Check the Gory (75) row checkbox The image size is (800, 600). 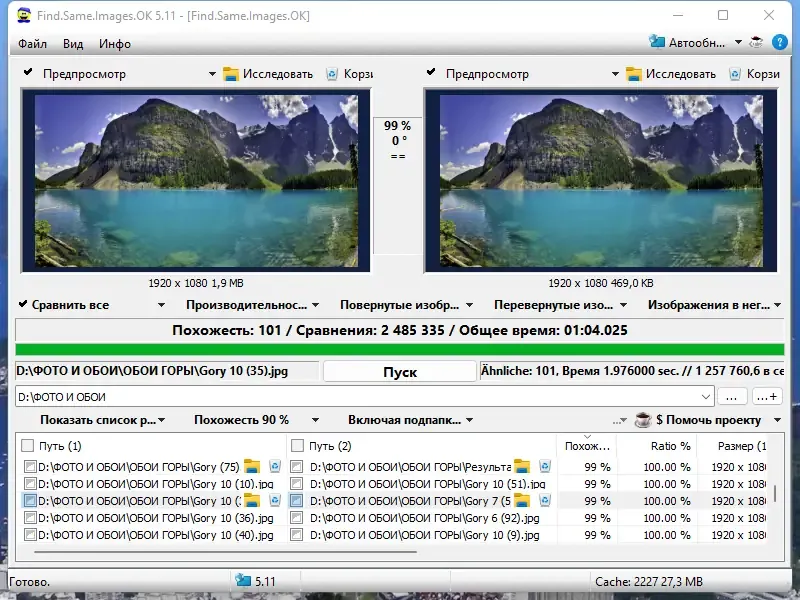coord(30,466)
